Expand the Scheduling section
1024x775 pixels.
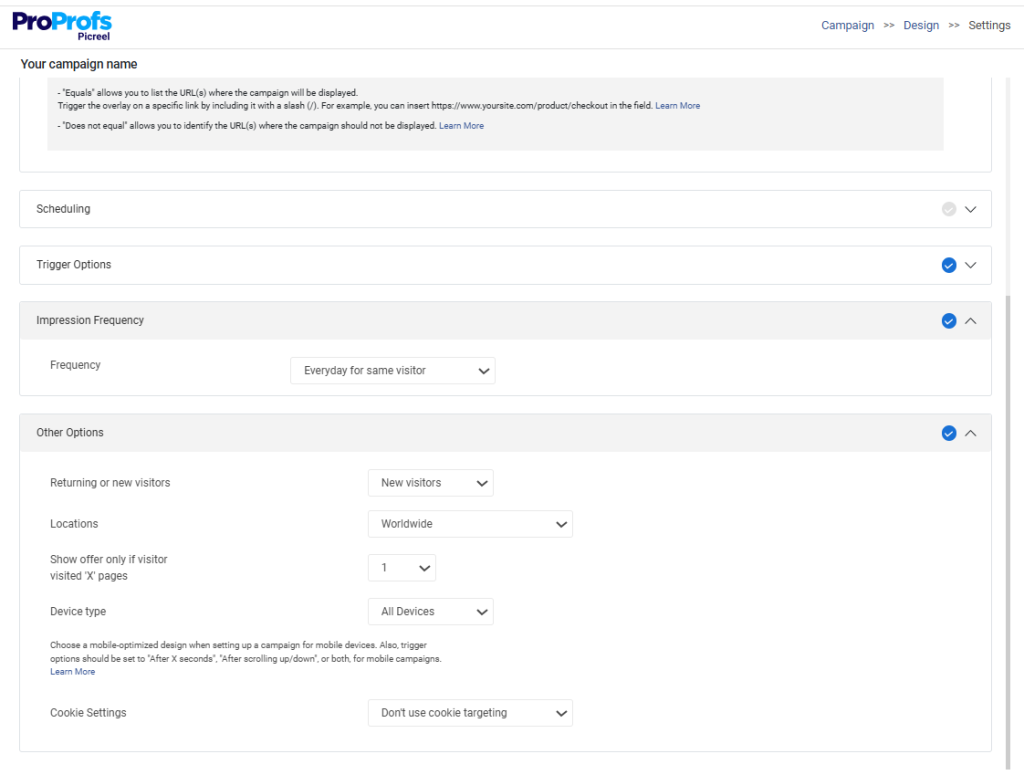[x=970, y=209]
